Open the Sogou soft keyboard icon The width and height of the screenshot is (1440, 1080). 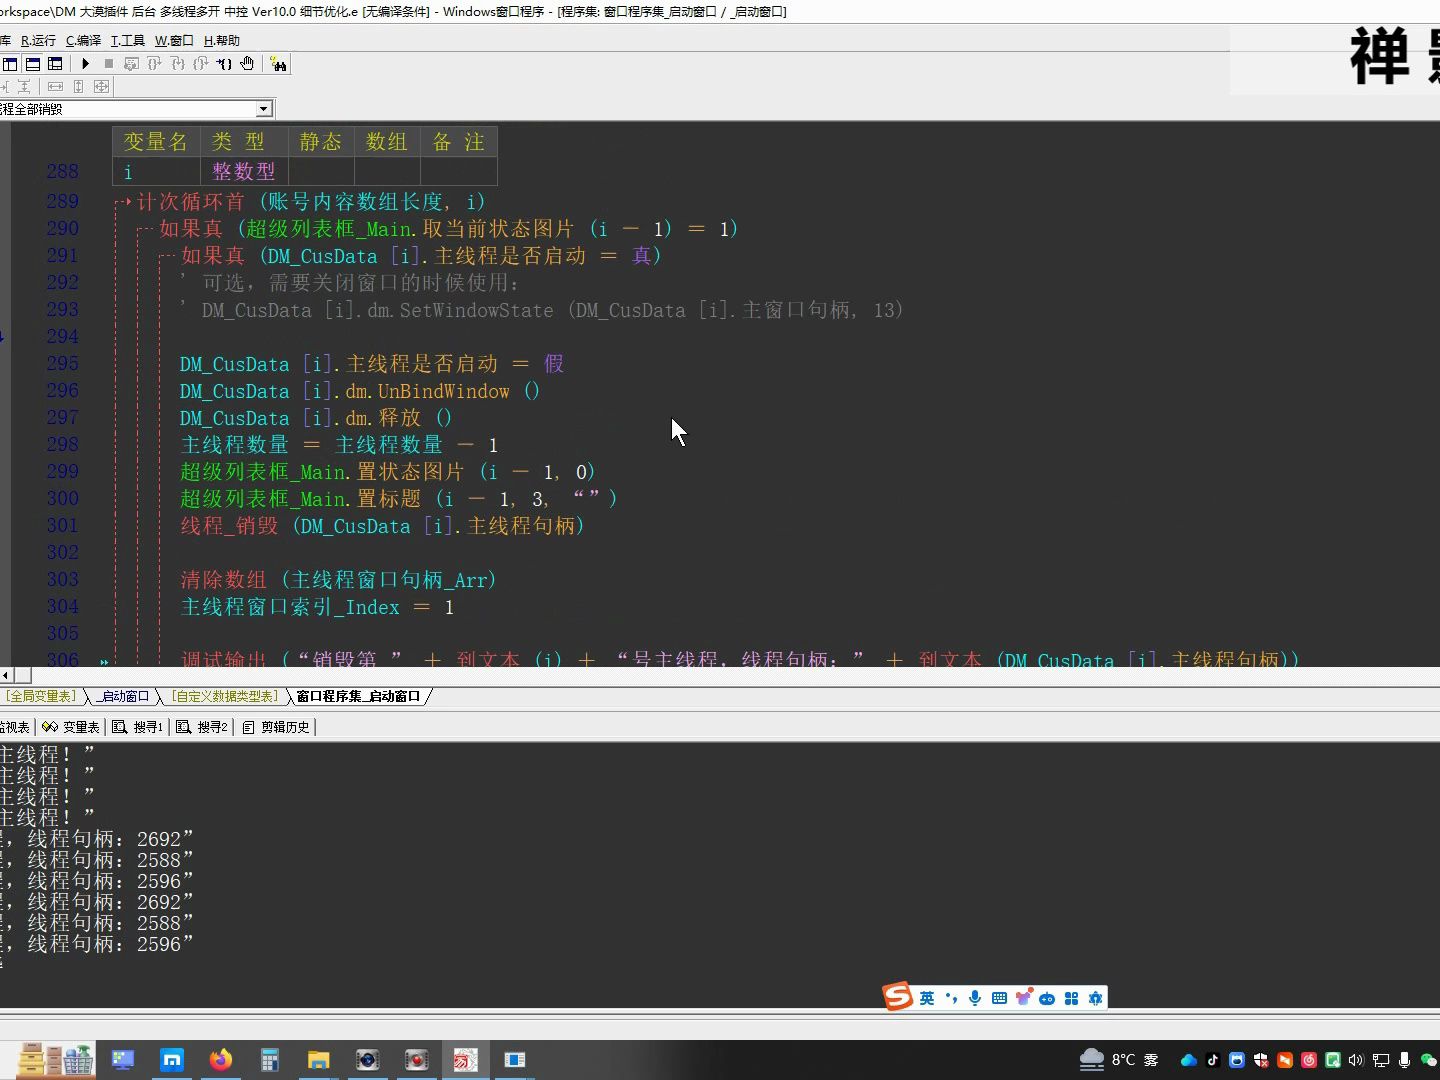click(999, 998)
